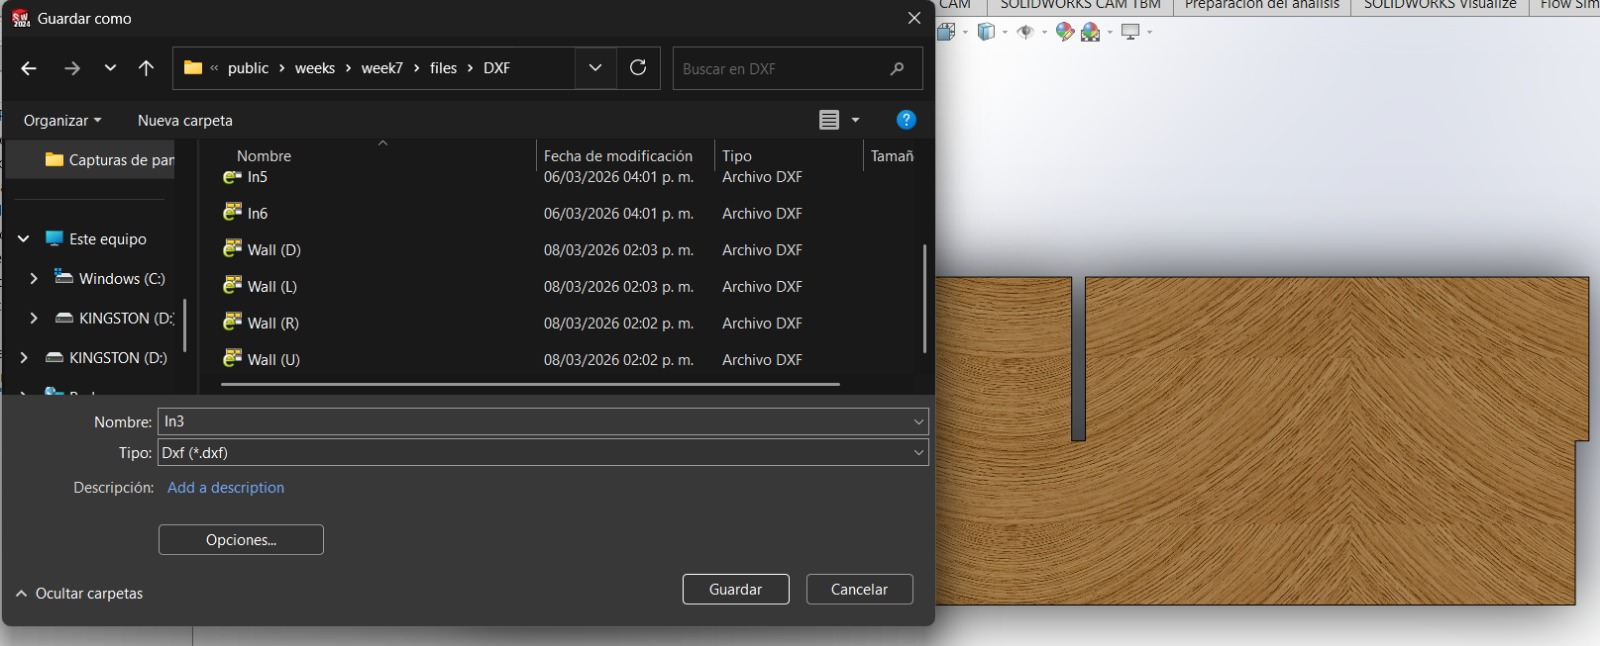The height and width of the screenshot is (646, 1600).
Task: Select 'week7' in the breadcrumb path
Action: pos(382,68)
